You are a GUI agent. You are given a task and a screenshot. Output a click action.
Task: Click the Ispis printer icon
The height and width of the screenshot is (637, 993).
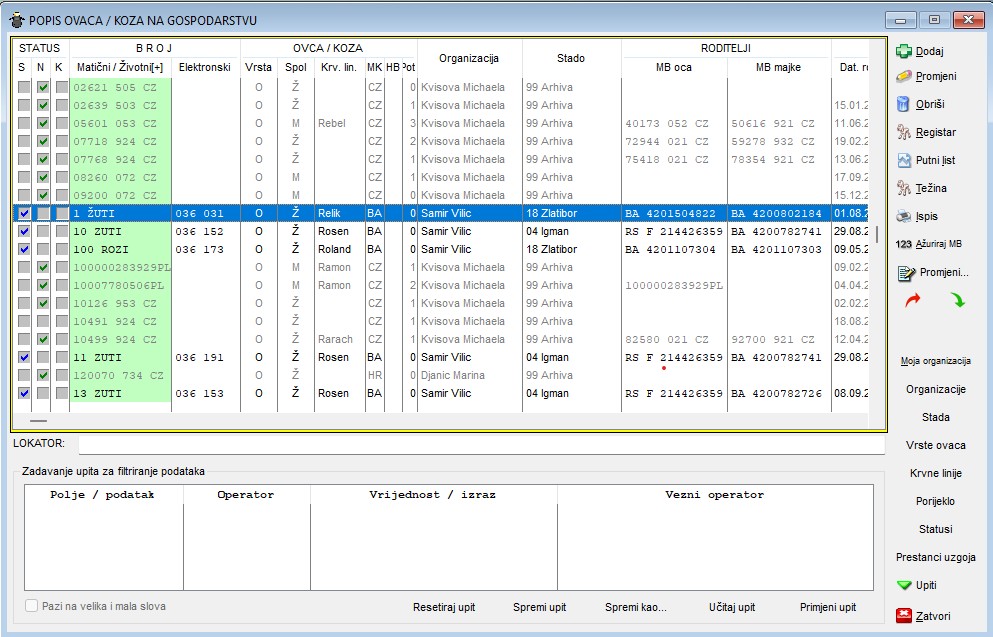904,216
